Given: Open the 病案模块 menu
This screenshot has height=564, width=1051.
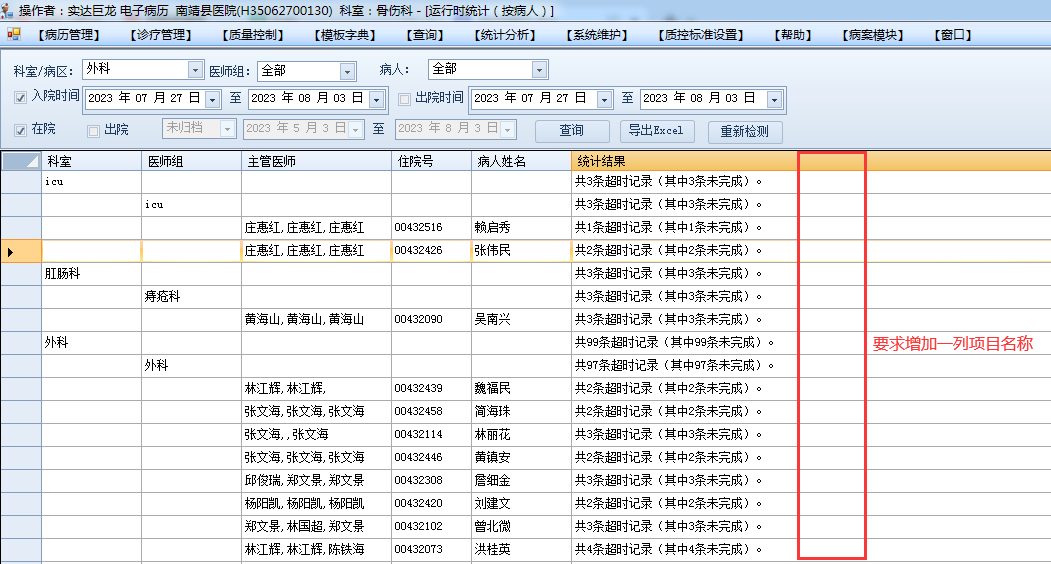Looking at the screenshot, I should tap(873, 35).
